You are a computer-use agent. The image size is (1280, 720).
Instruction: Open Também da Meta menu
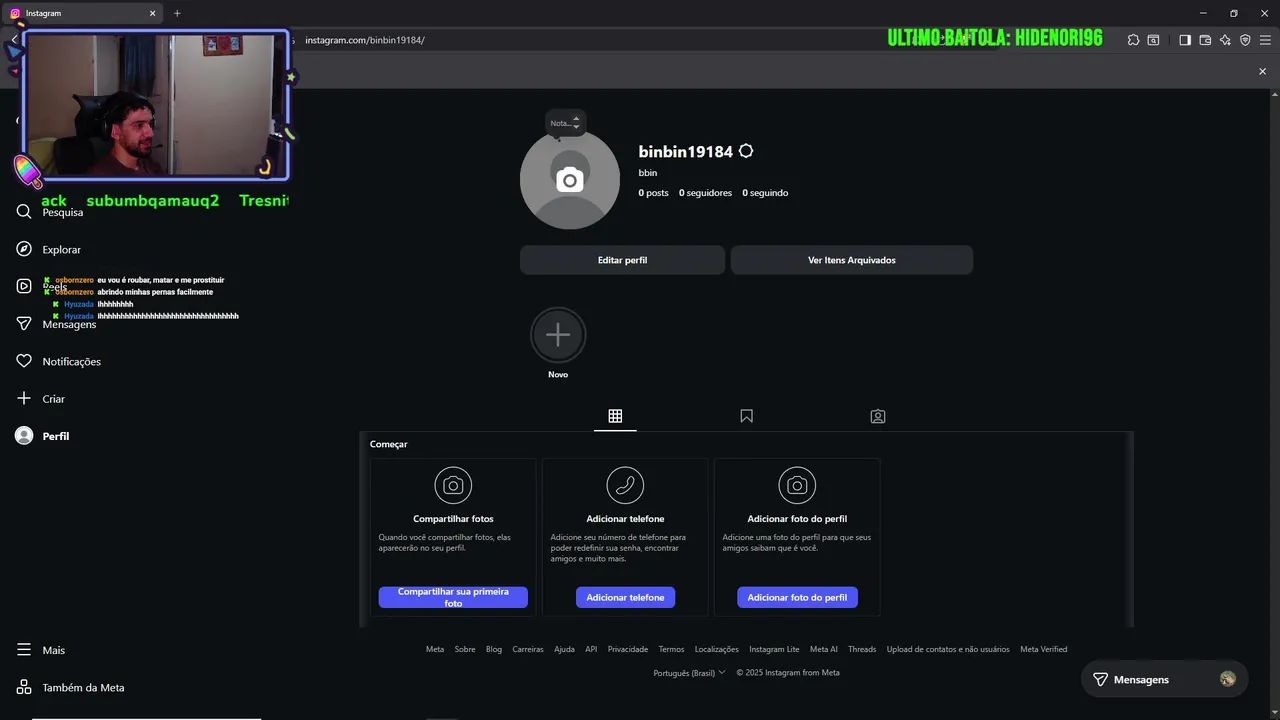pos(70,687)
